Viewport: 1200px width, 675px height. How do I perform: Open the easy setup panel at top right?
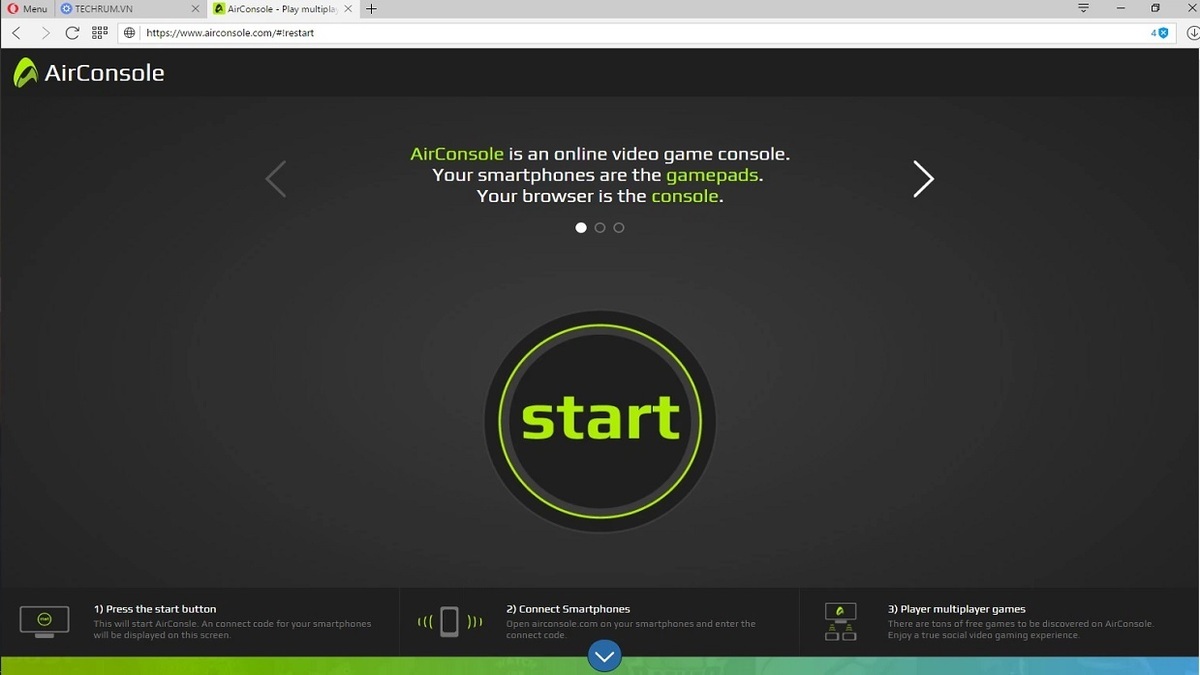1082,8
